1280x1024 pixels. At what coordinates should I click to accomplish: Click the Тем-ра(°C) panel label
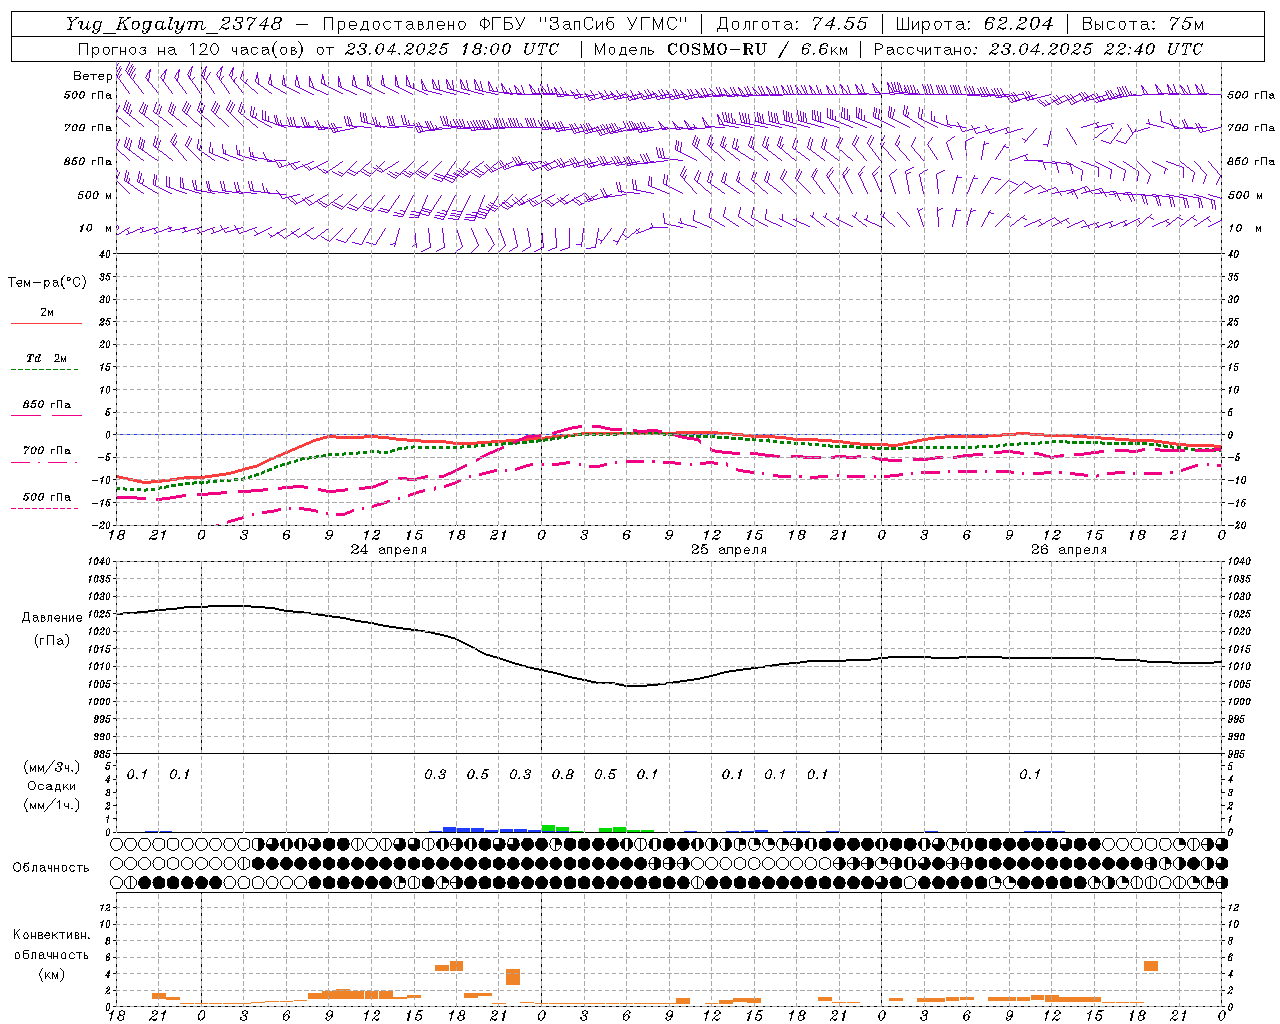[47, 283]
